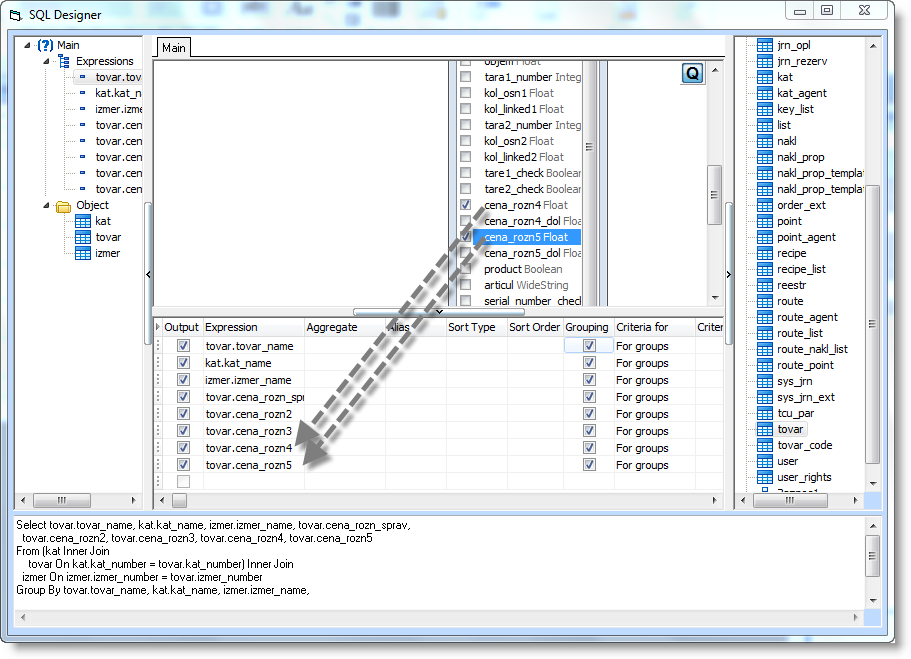Click the Aggregate cell of tovar.cena_rozn4 row
The height and width of the screenshot is (659, 911).
(x=345, y=447)
